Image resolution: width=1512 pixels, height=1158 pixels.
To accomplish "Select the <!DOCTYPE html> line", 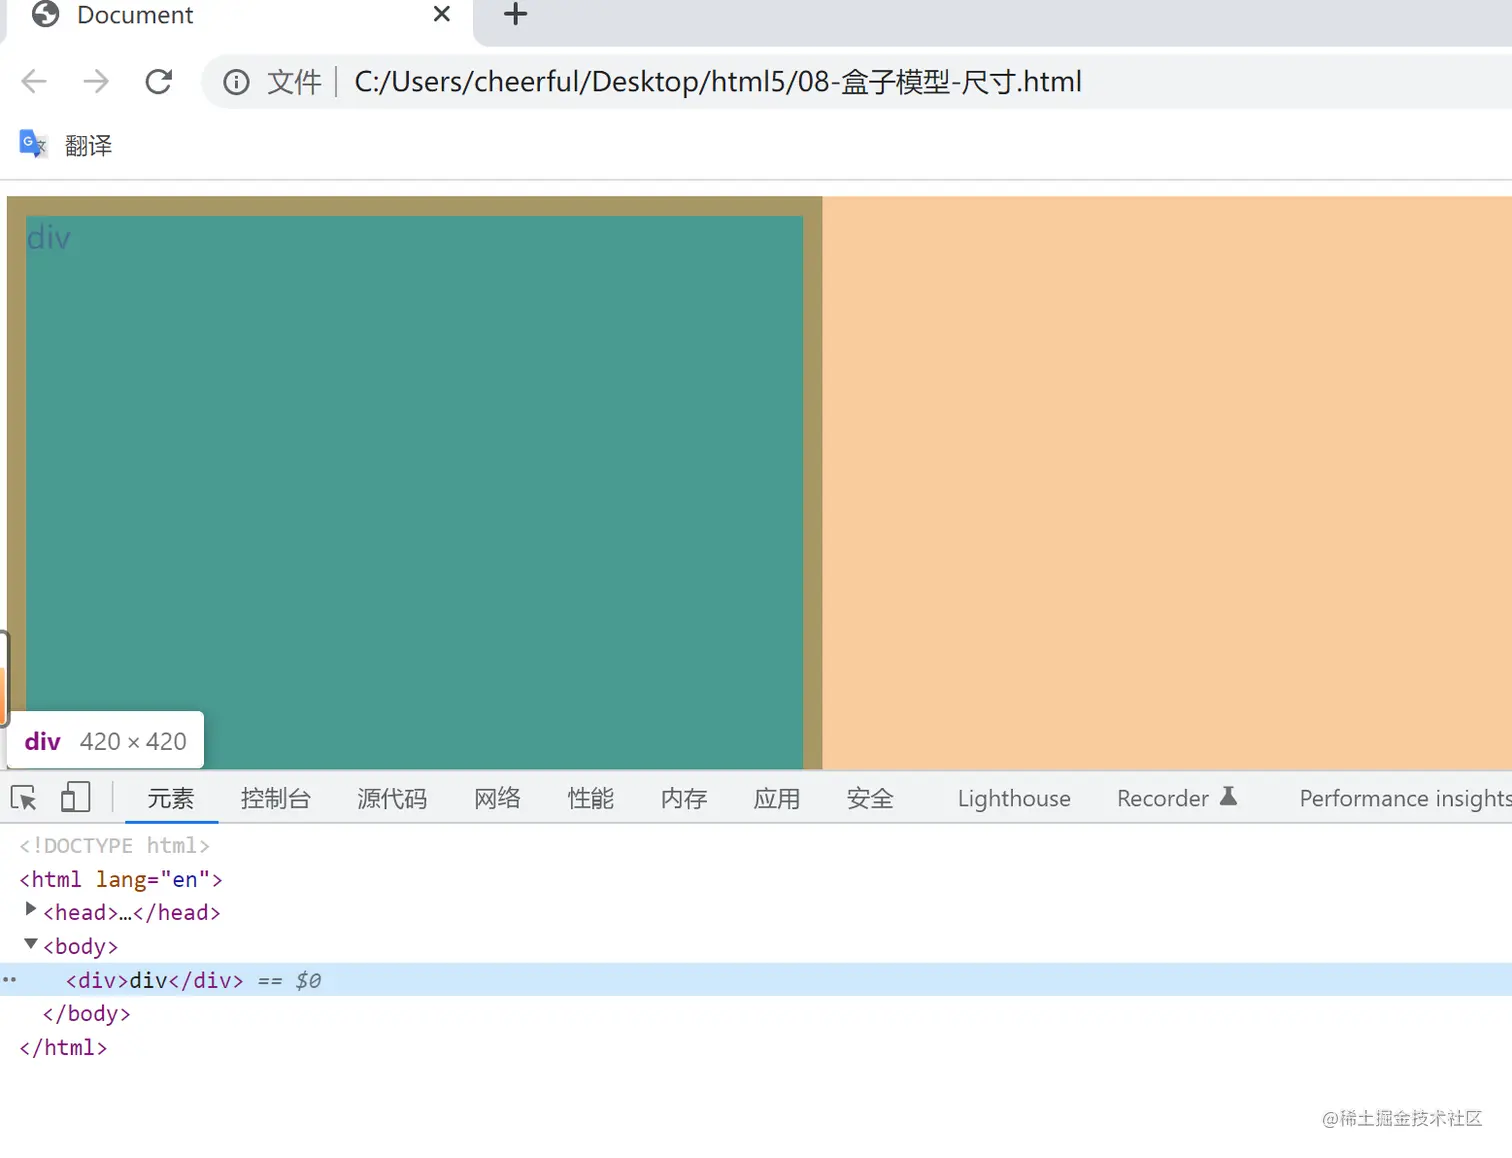I will pyautogui.click(x=115, y=845).
